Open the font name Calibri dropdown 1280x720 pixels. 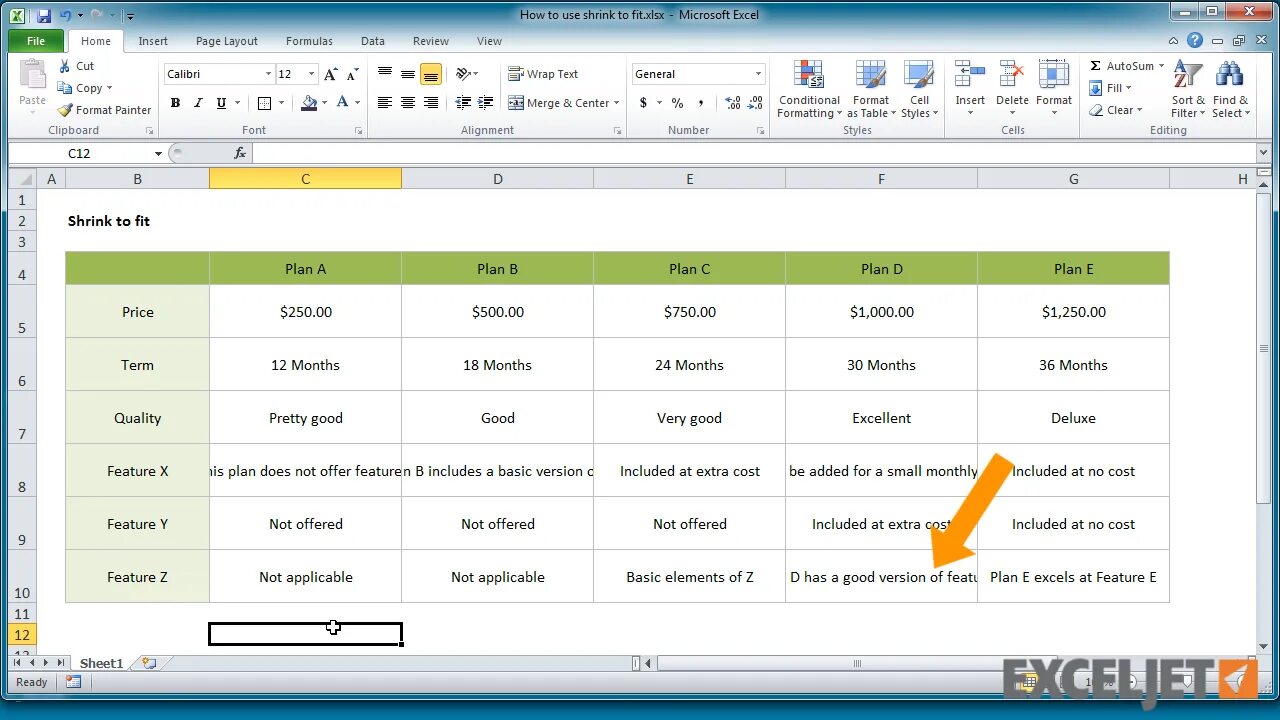(268, 74)
